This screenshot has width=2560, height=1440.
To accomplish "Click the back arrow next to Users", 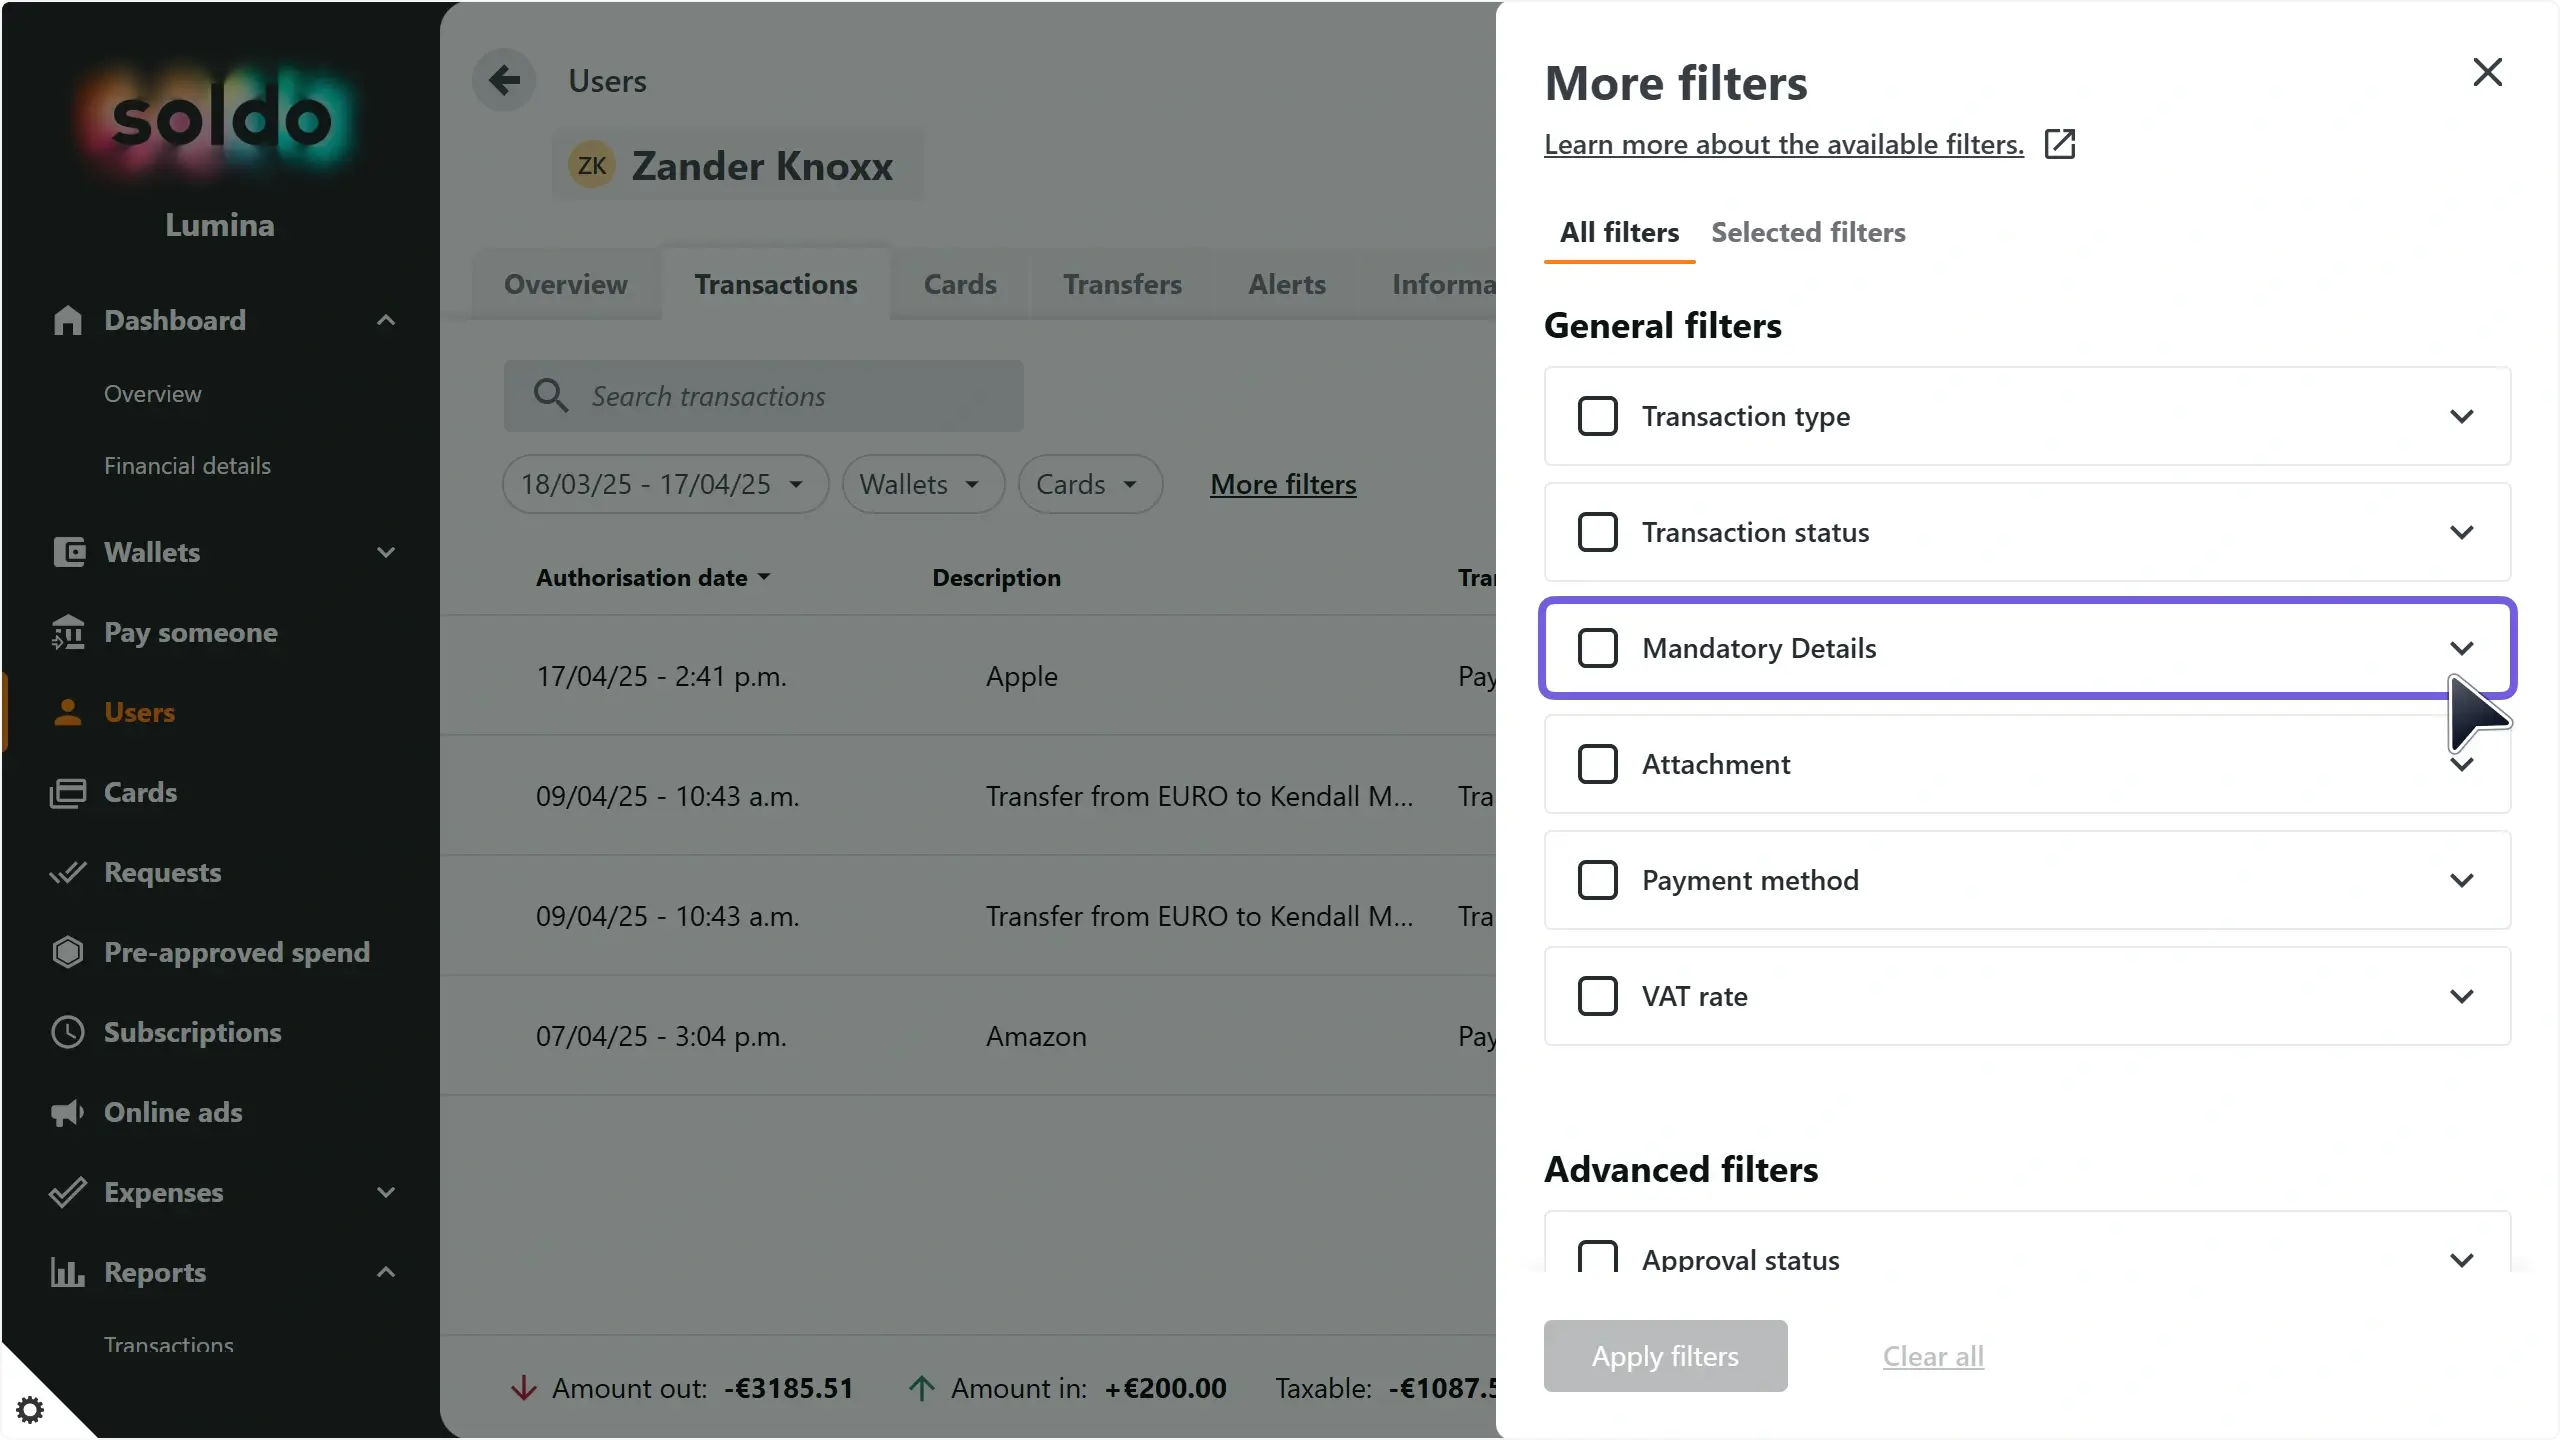I will [504, 80].
